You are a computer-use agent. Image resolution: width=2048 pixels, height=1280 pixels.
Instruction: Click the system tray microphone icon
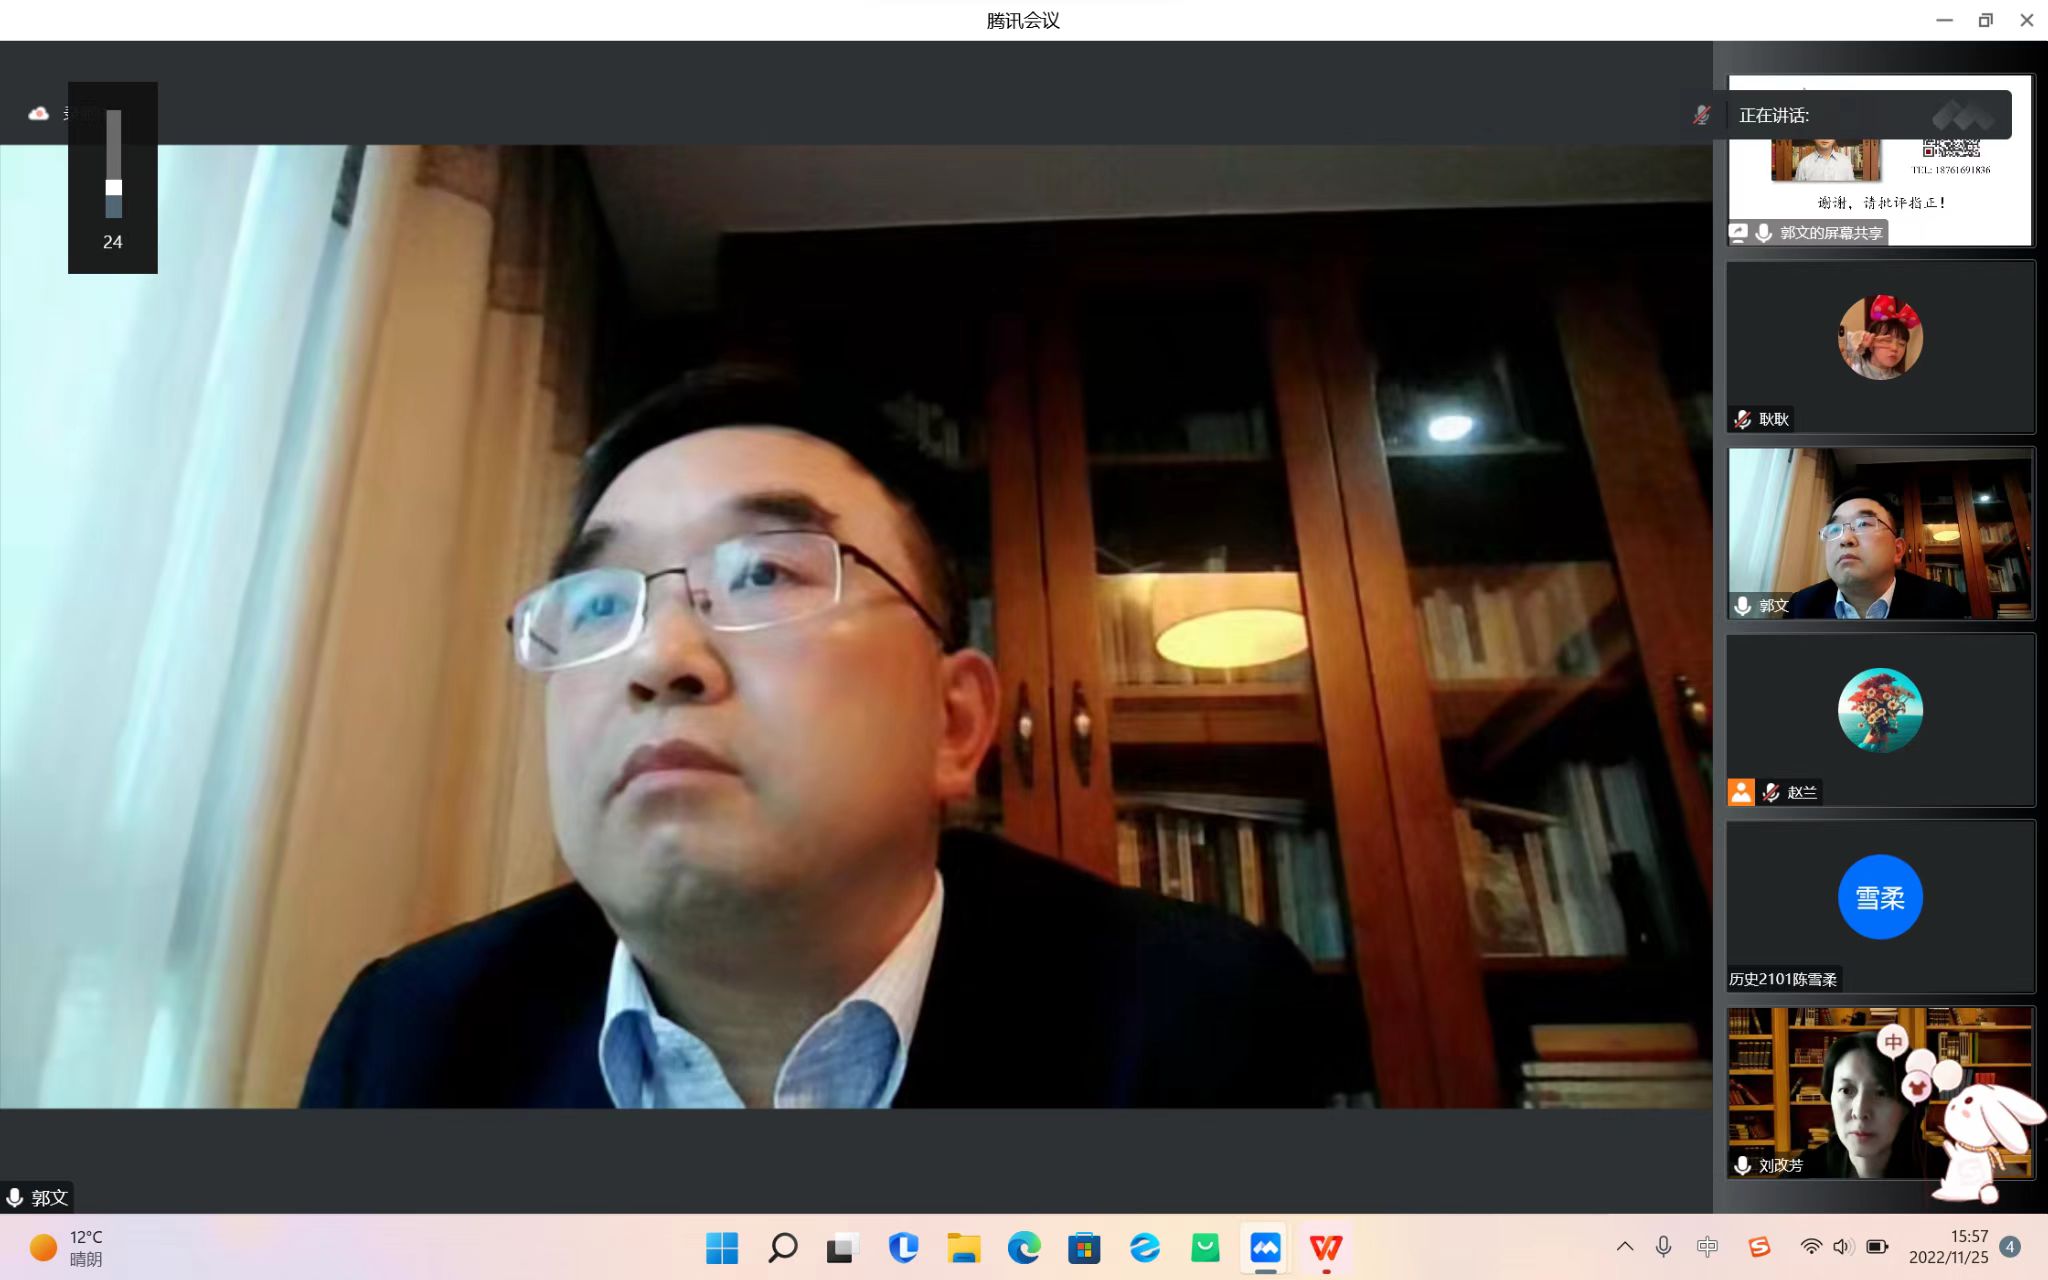click(x=1663, y=1246)
